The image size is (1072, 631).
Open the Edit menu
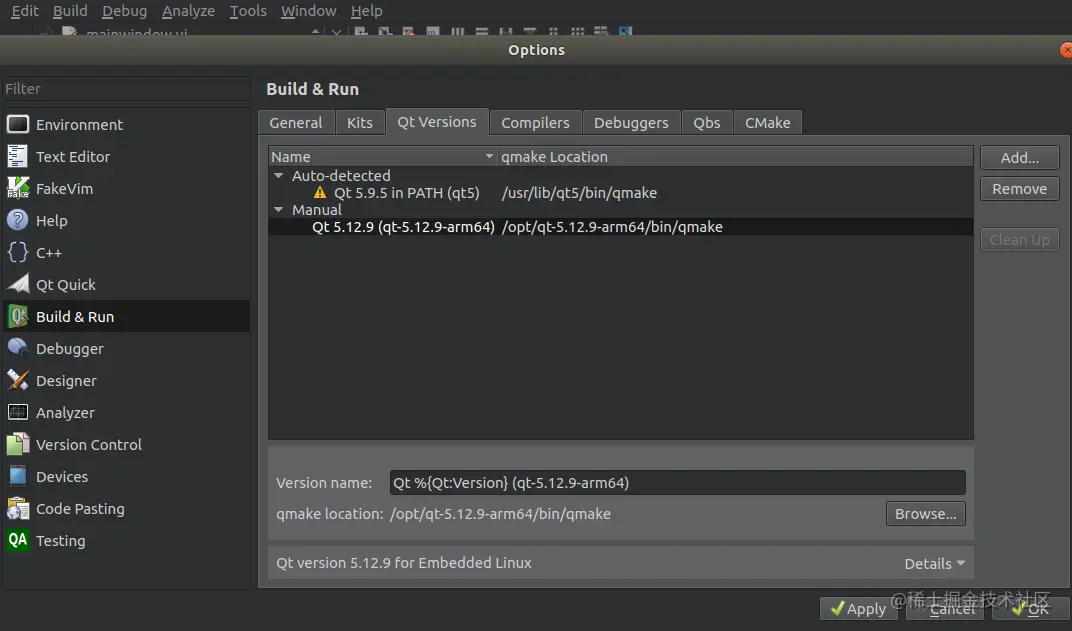(x=25, y=11)
